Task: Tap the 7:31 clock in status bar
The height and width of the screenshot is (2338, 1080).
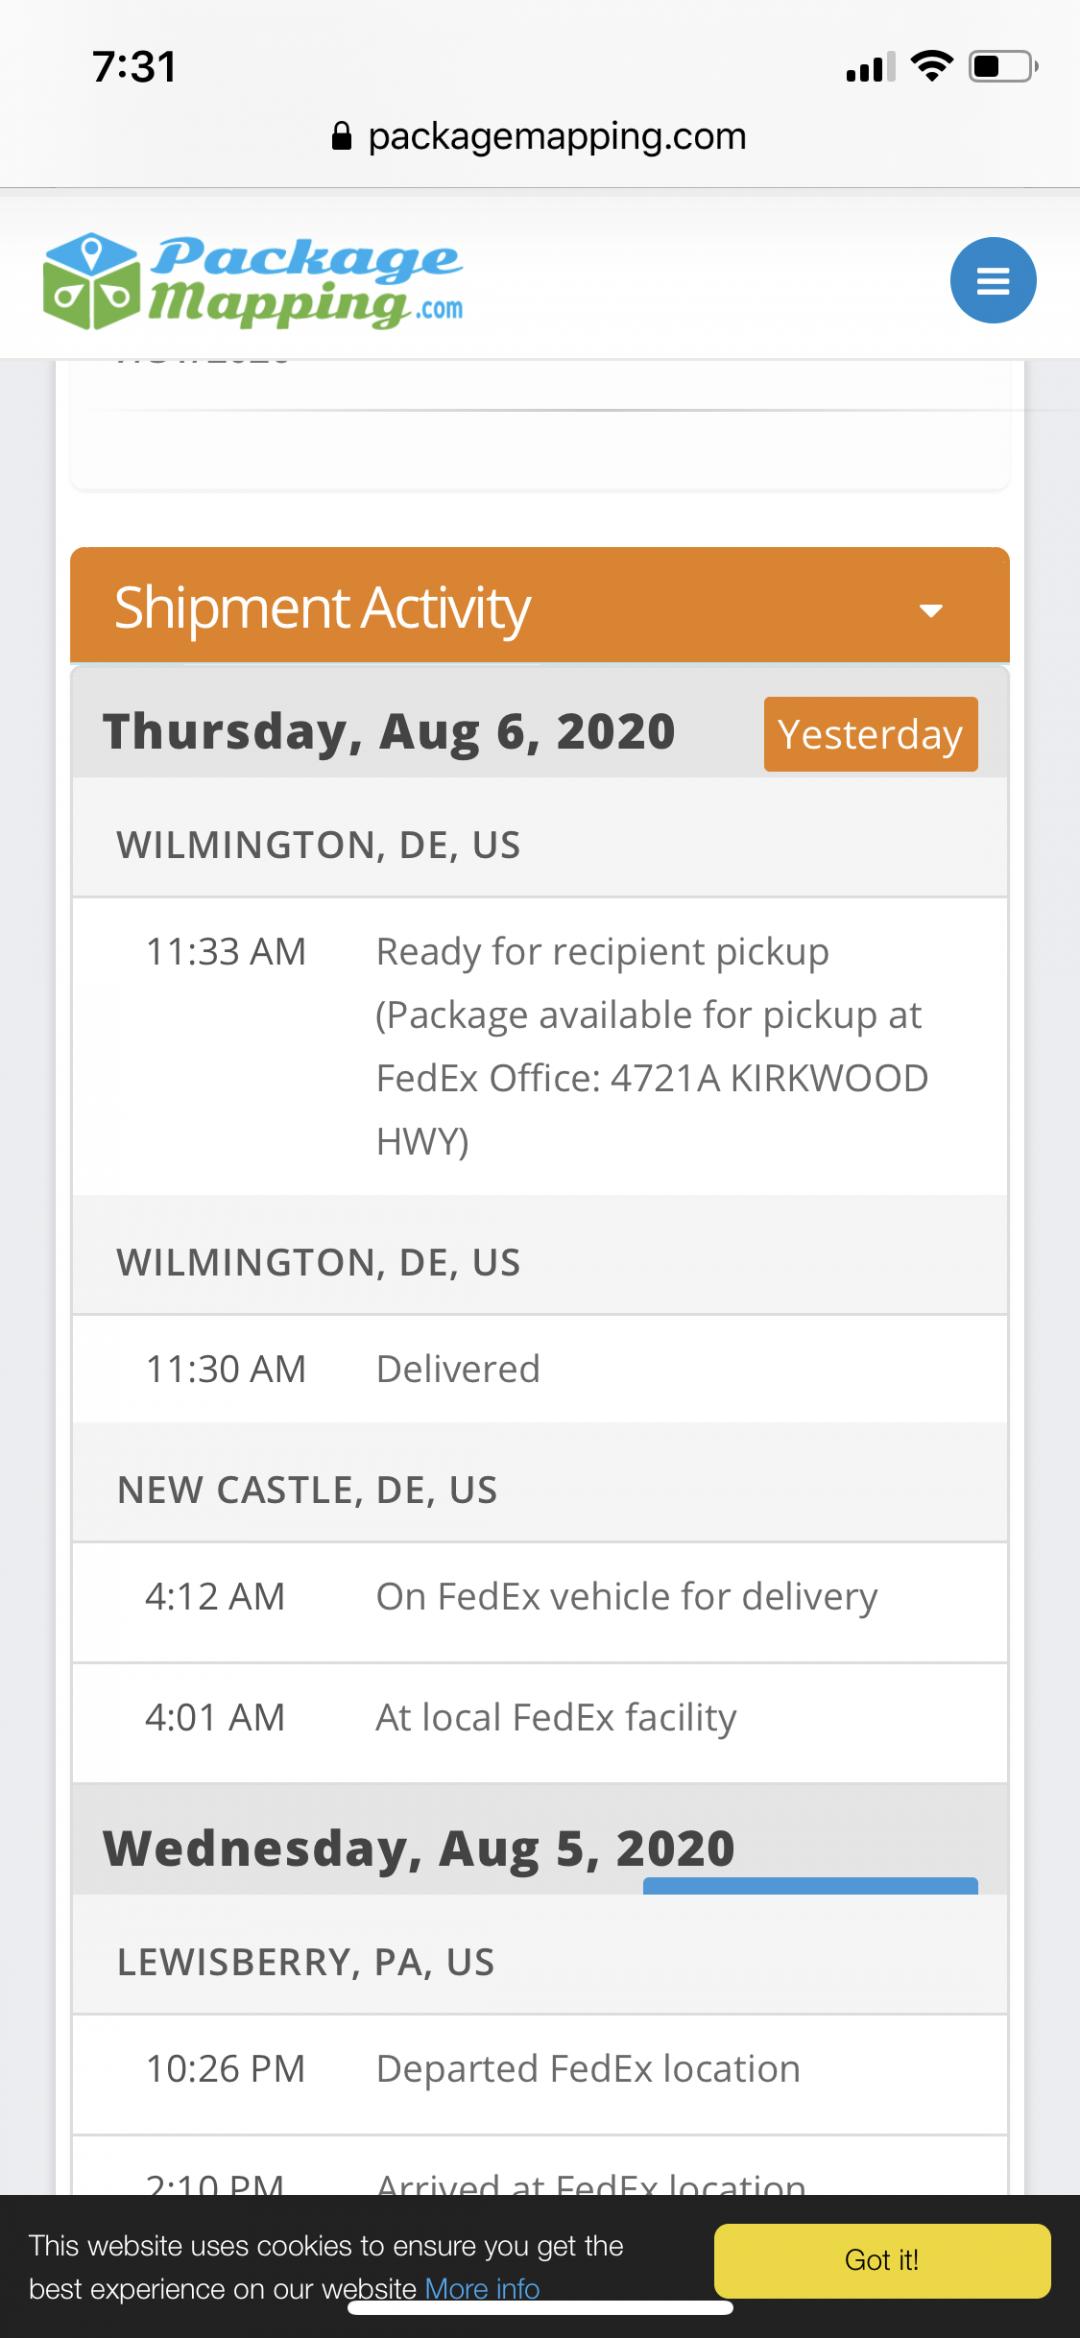Action: click(135, 67)
